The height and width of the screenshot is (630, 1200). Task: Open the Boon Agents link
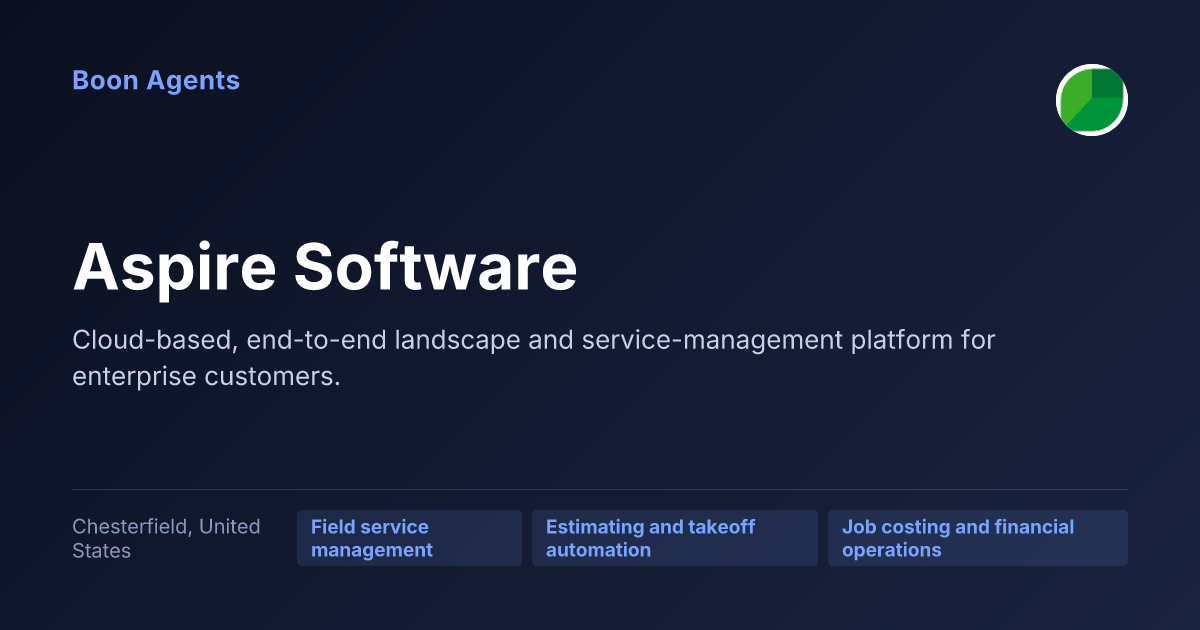(x=156, y=81)
